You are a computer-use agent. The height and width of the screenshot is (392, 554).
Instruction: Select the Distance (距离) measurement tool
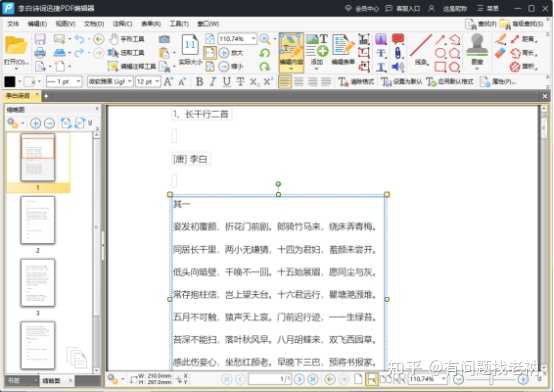click(x=523, y=39)
